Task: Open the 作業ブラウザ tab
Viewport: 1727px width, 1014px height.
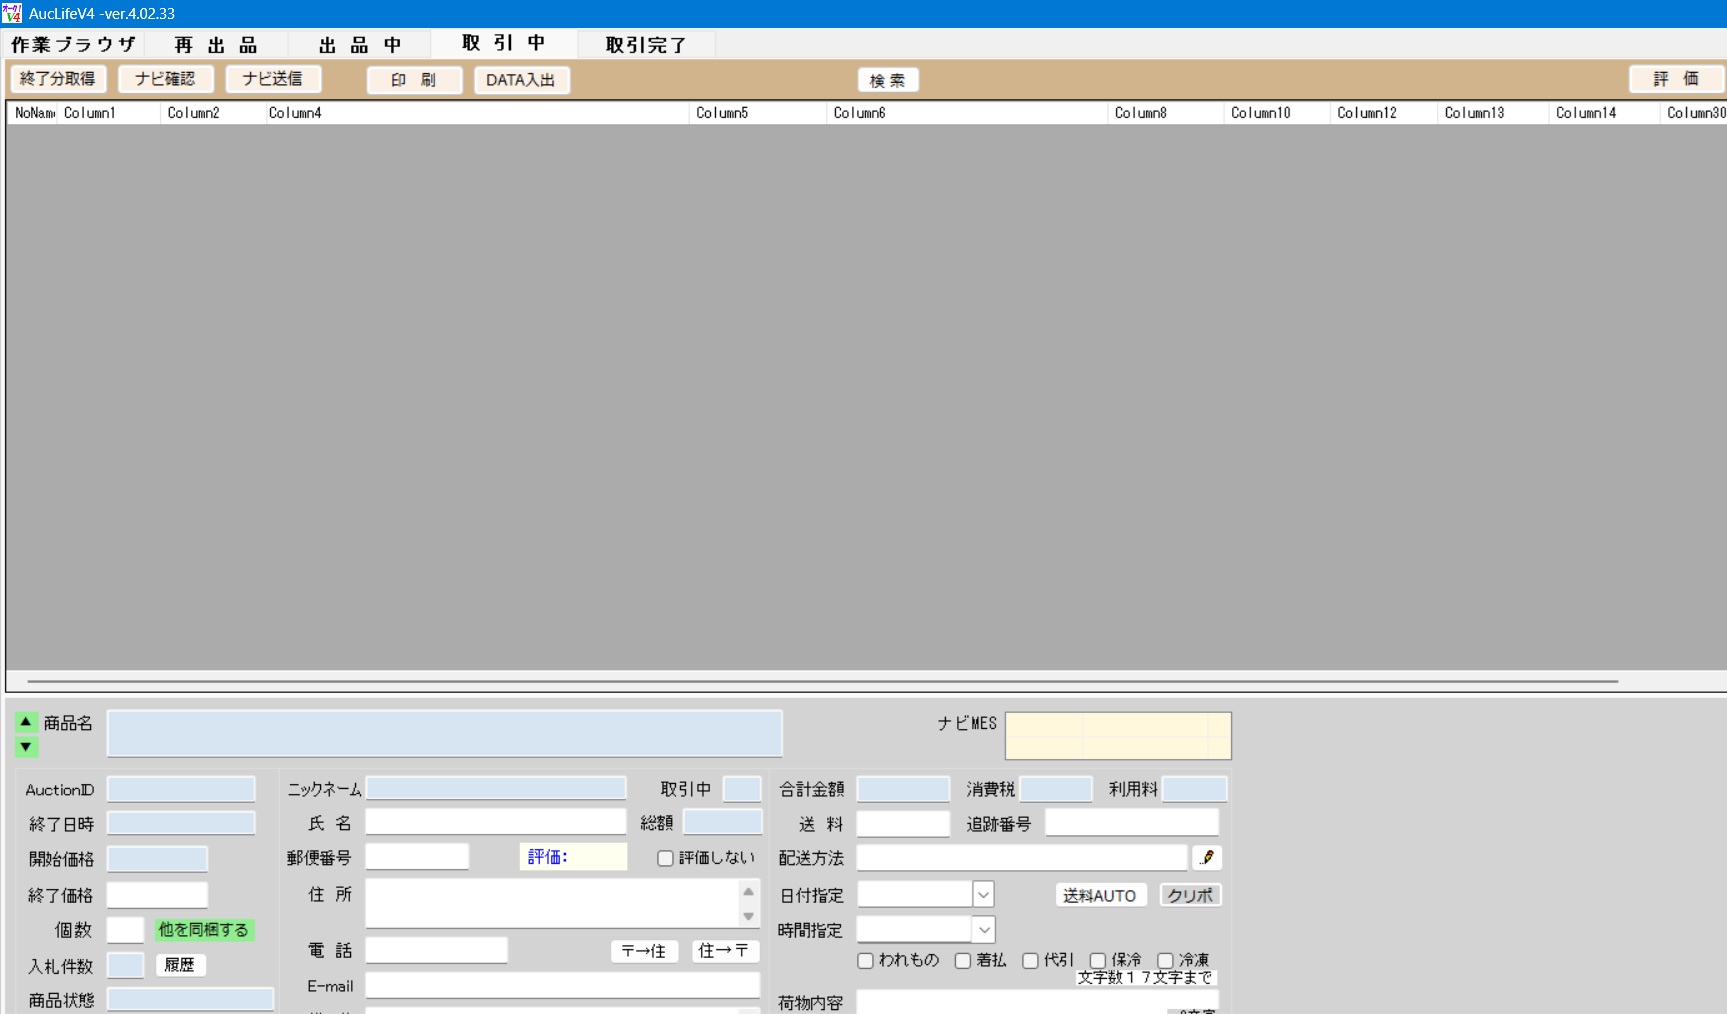Action: pyautogui.click(x=73, y=45)
